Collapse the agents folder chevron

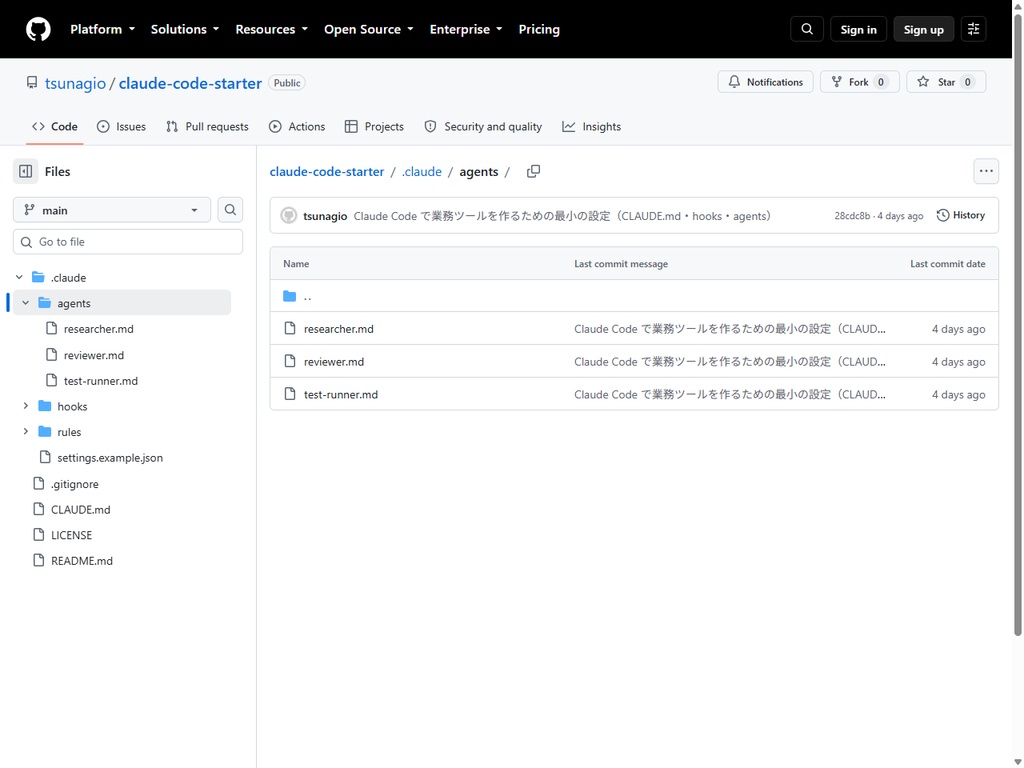coord(25,302)
